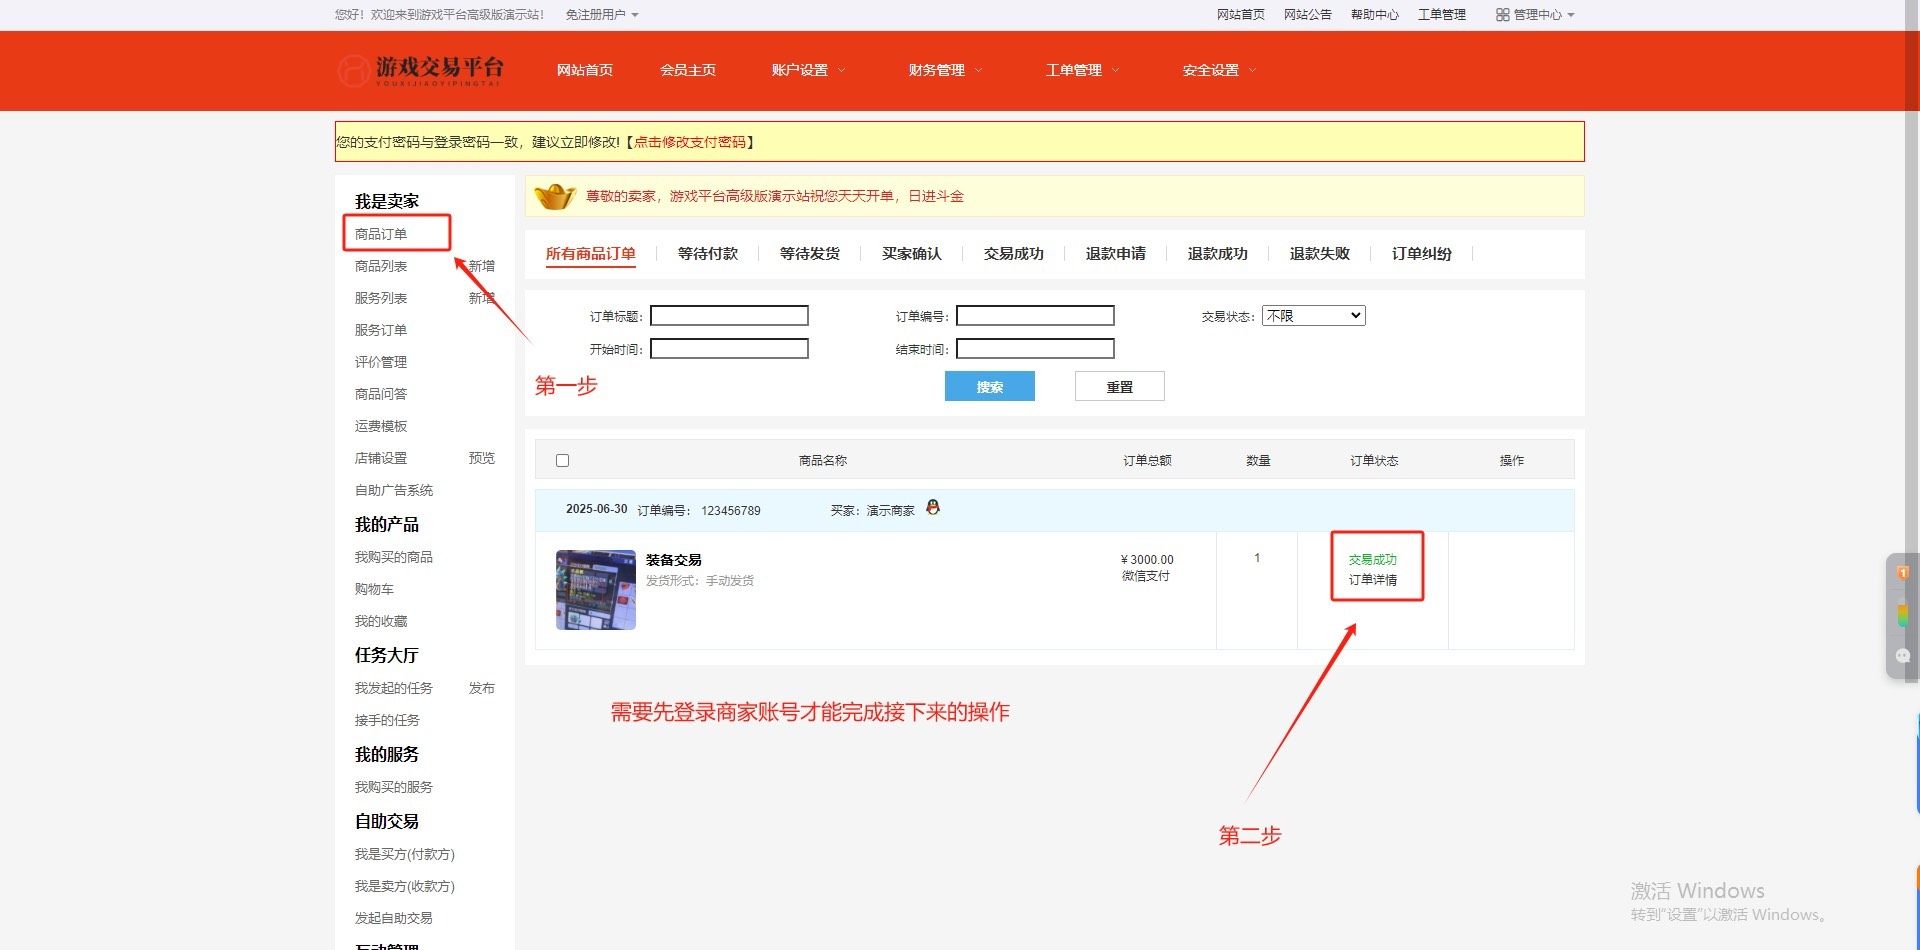Click the 帮助中心 link
This screenshot has height=950, width=1920.
(1375, 15)
